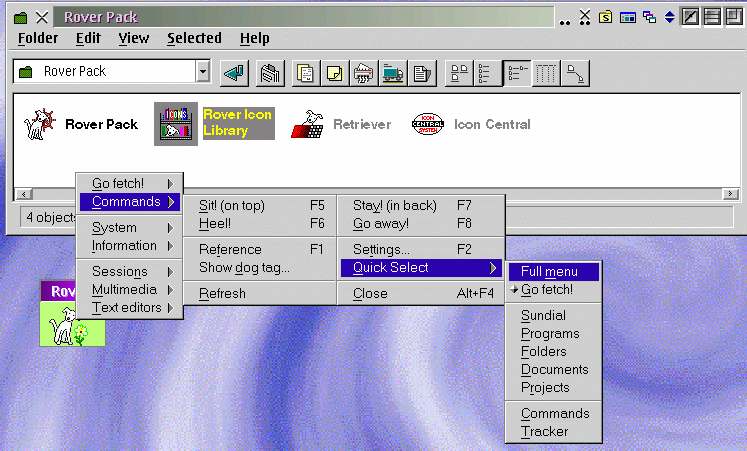
Task: Click the scrollbar right arrow
Action: coord(730,194)
